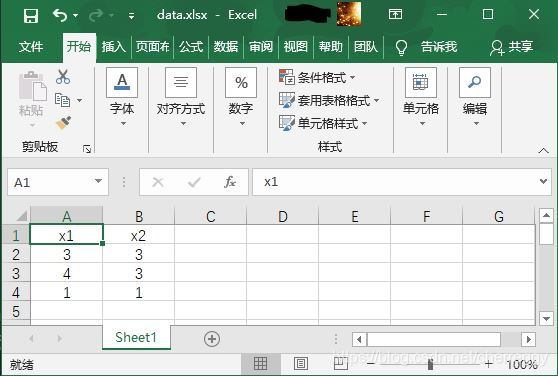Select cell A3 containing 4
The width and height of the screenshot is (558, 376).
click(x=67, y=273)
